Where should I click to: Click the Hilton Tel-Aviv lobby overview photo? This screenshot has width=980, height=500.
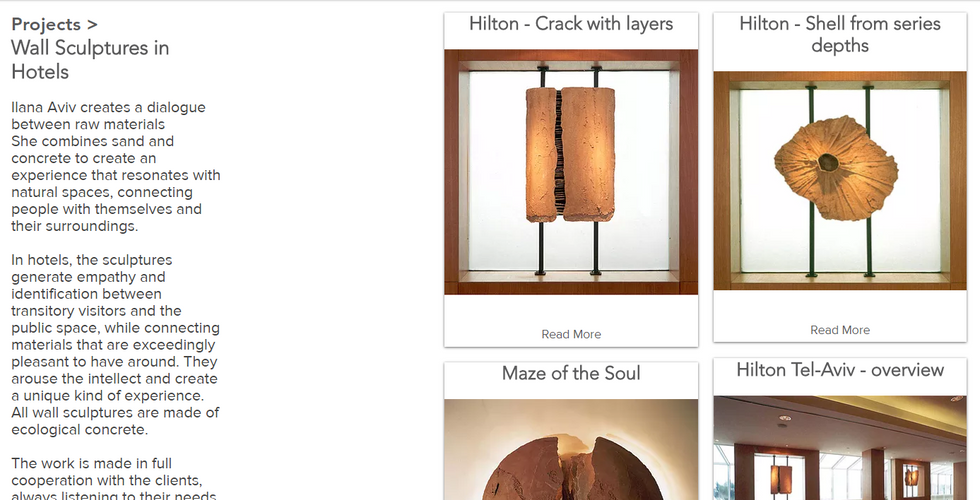pyautogui.click(x=839, y=448)
